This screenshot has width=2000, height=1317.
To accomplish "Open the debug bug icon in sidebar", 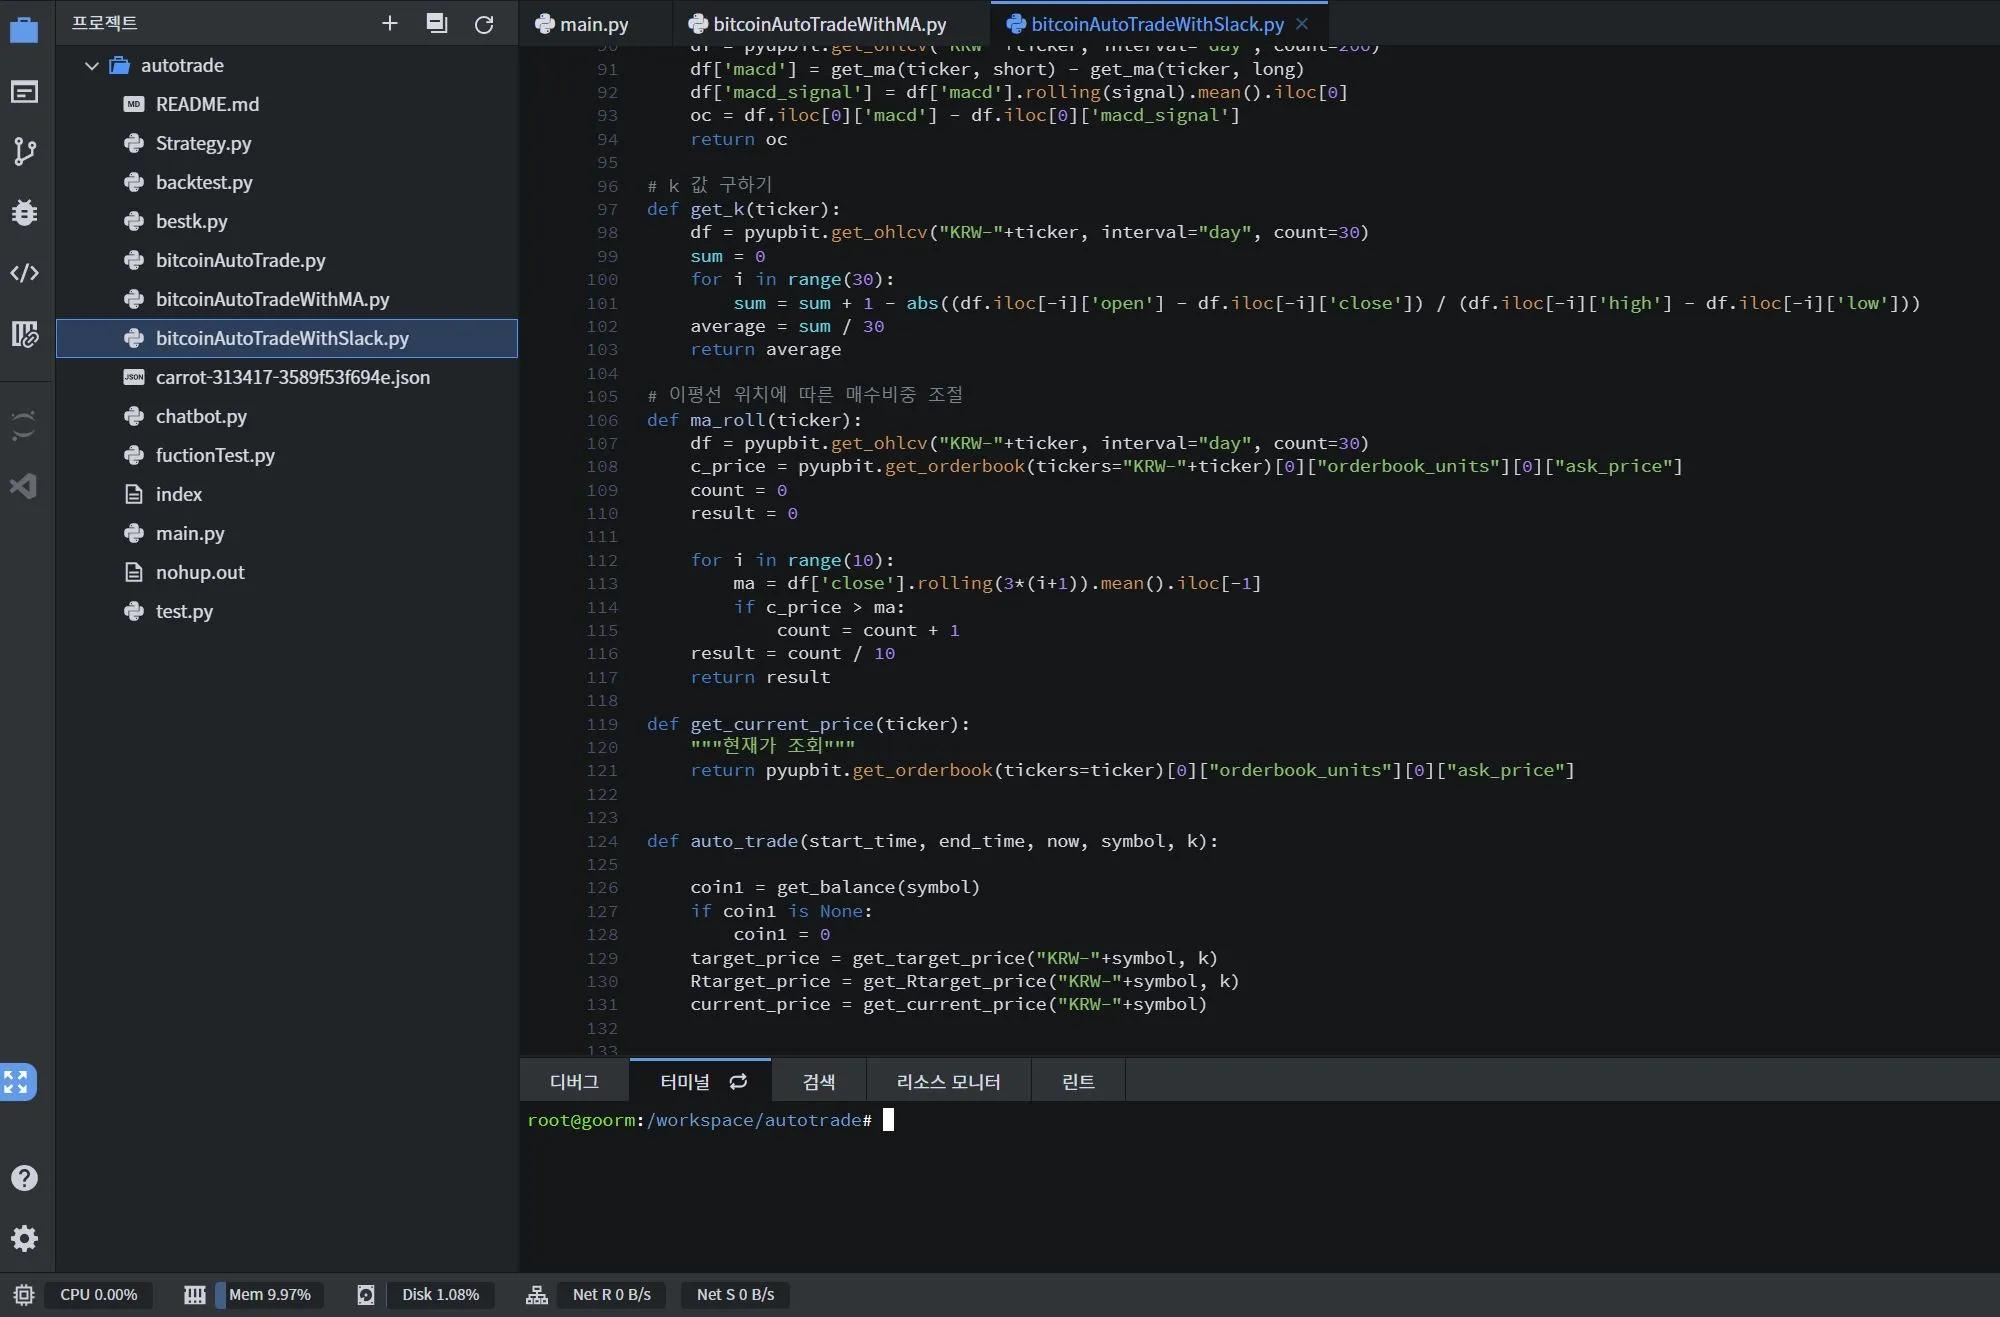I will 24,212.
